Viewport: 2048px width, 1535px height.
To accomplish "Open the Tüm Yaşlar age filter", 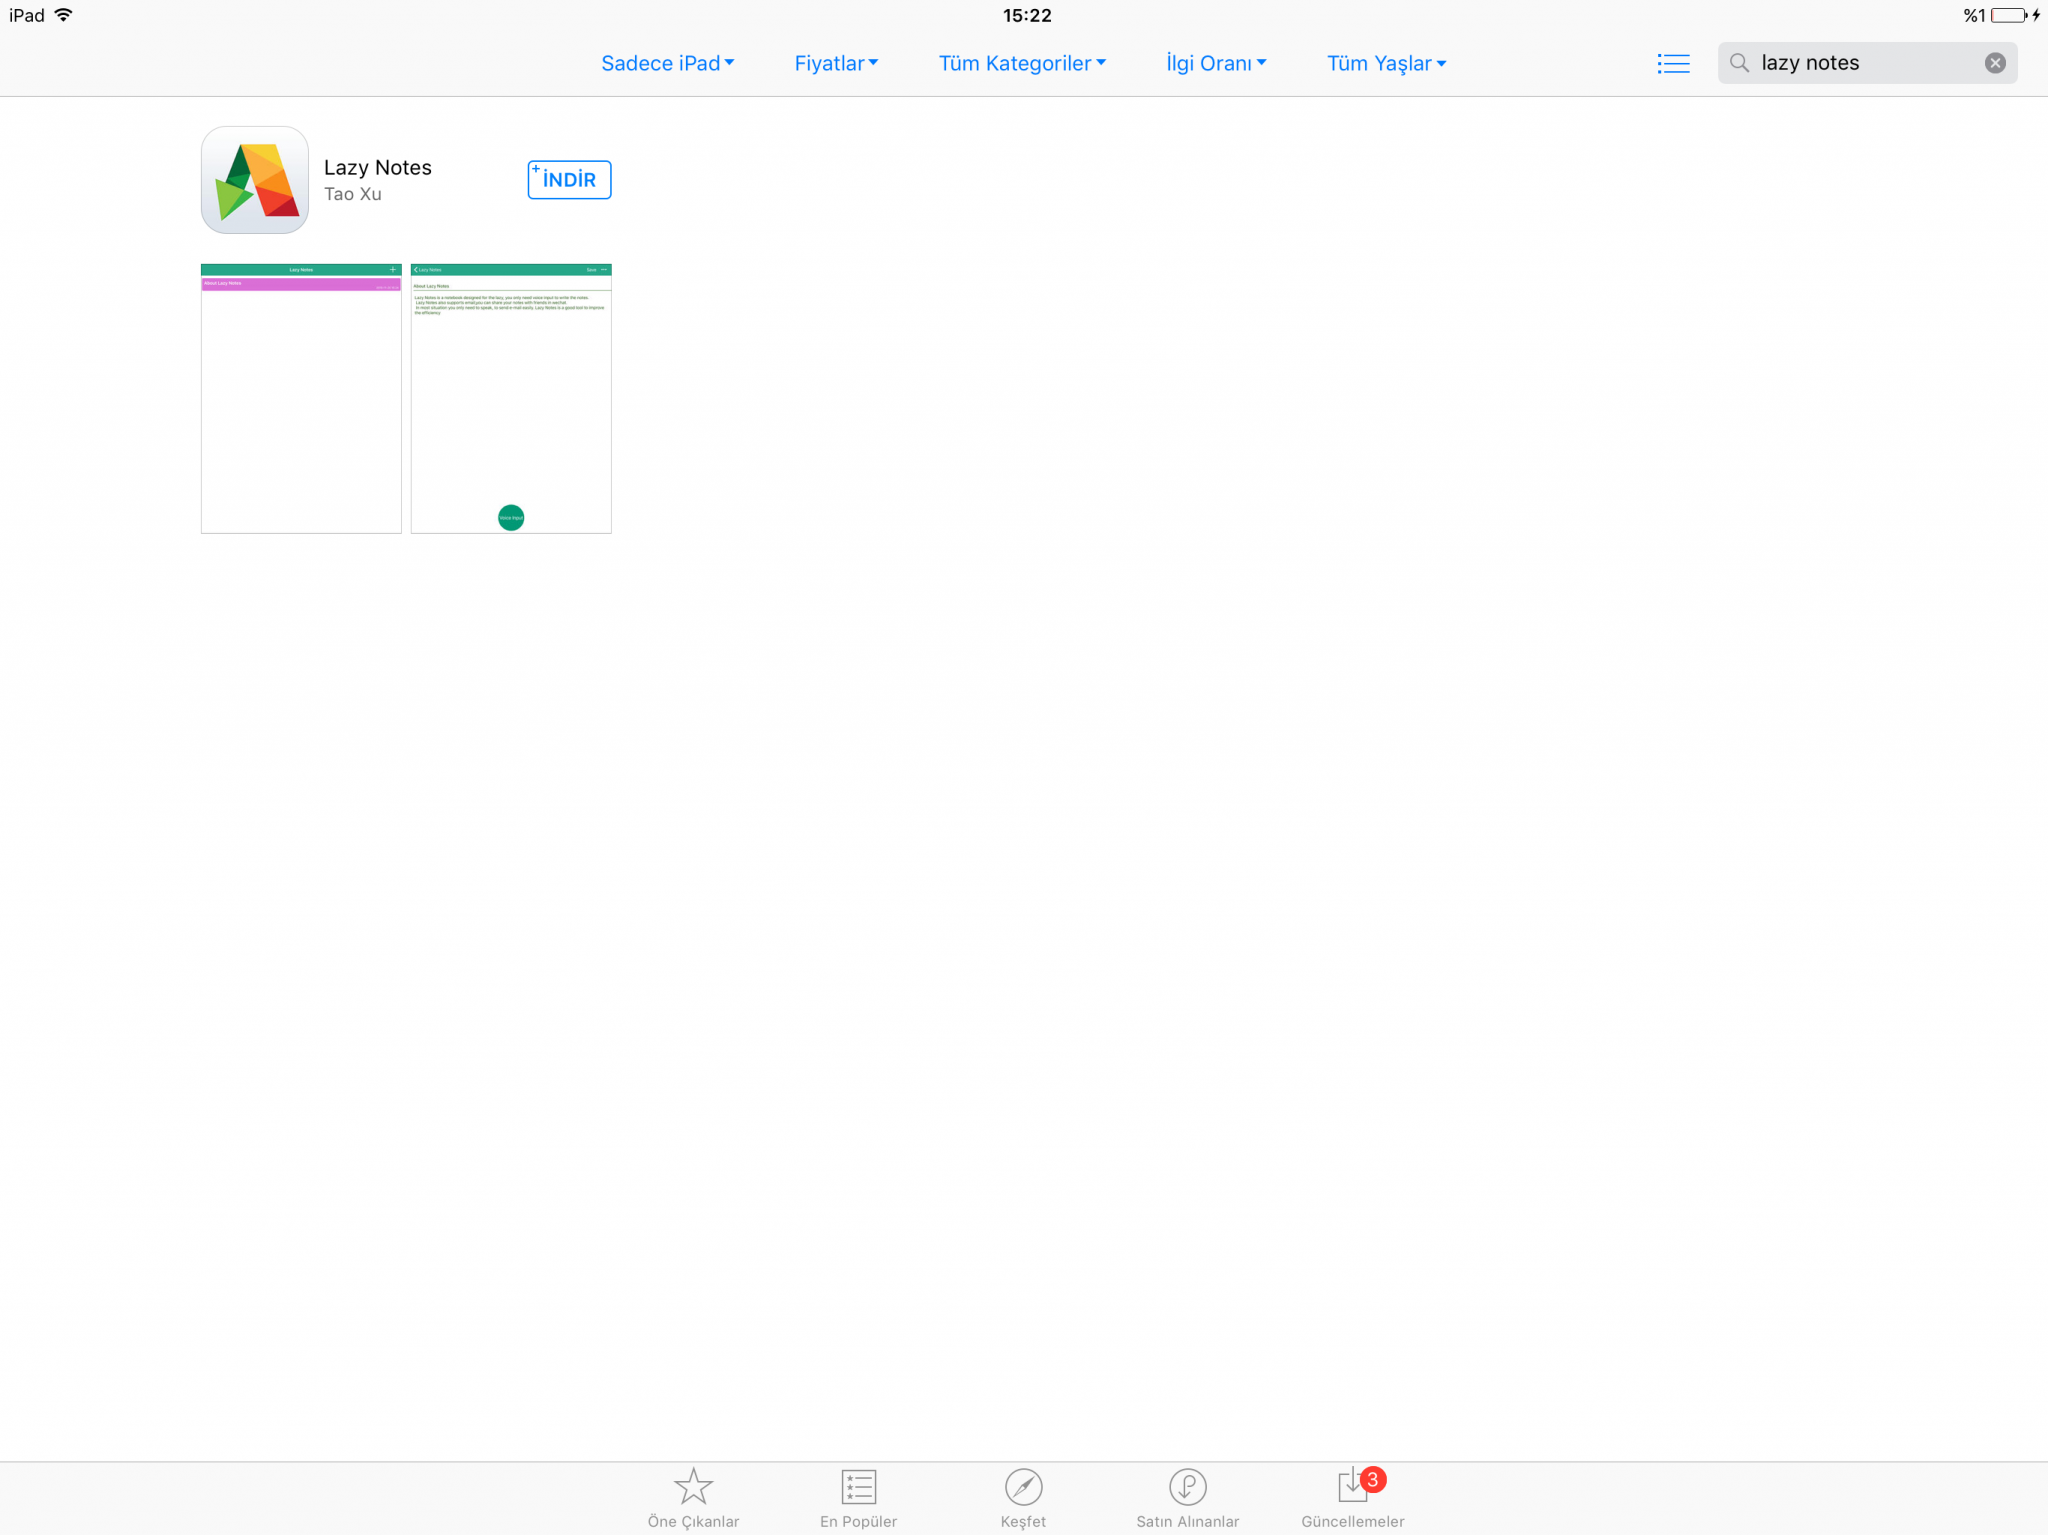I will [x=1386, y=63].
